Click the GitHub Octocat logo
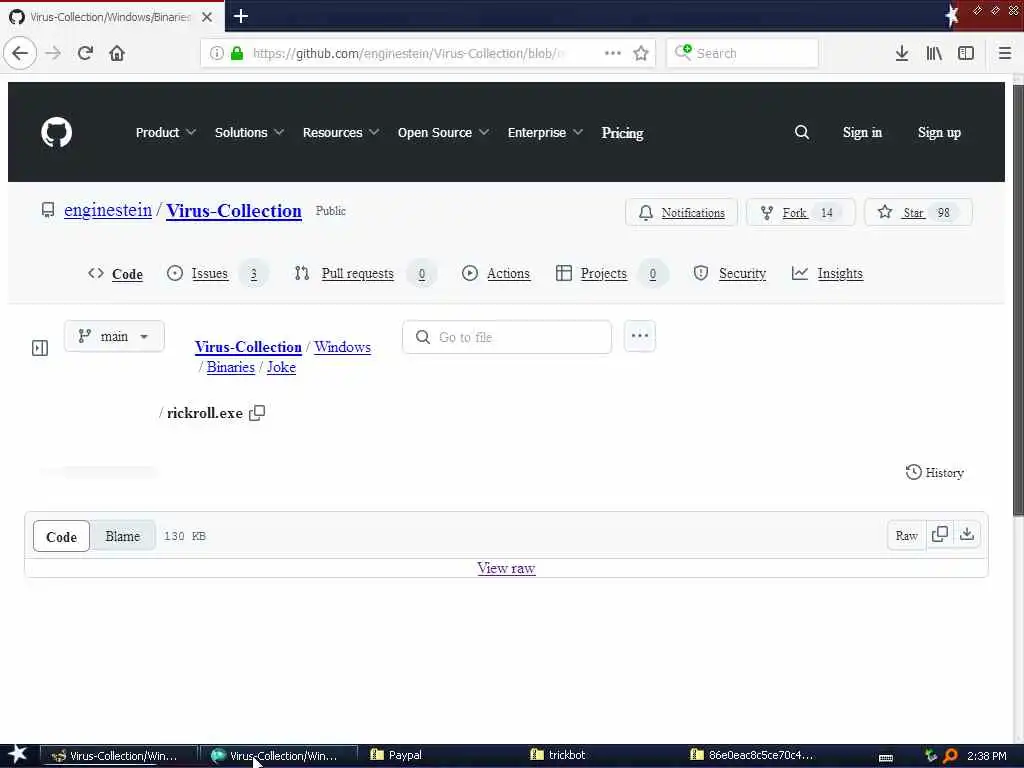Image resolution: width=1024 pixels, height=768 pixels. (x=57, y=133)
